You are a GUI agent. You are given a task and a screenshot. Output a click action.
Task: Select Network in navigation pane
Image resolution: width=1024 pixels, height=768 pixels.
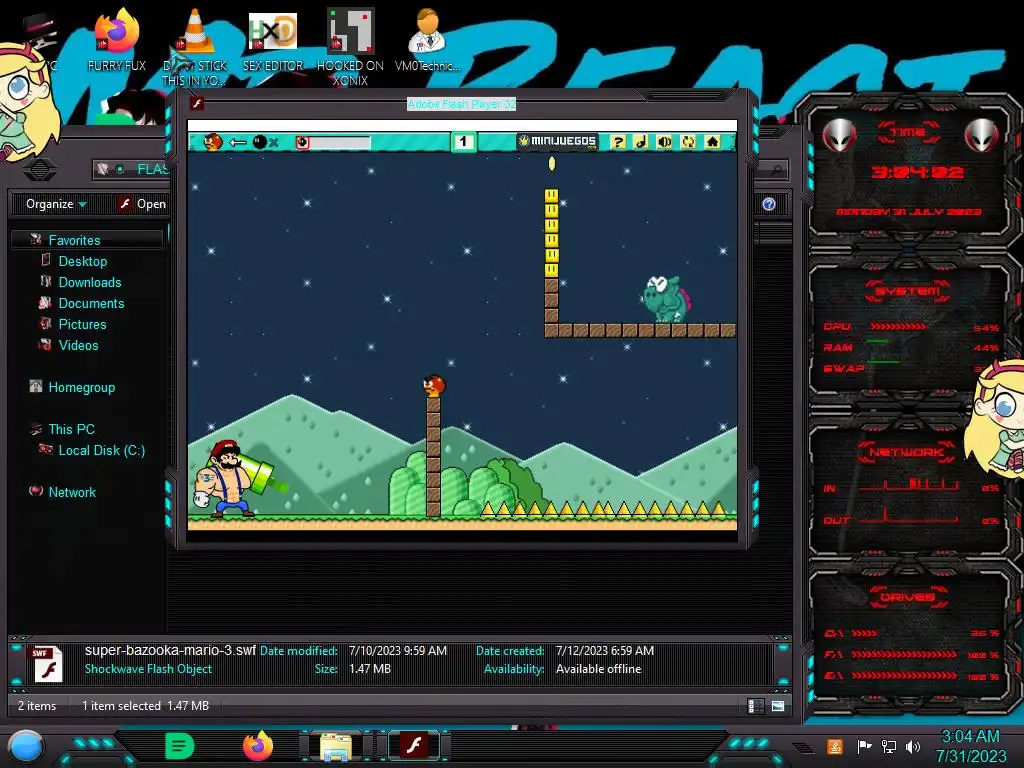pyautogui.click(x=72, y=492)
